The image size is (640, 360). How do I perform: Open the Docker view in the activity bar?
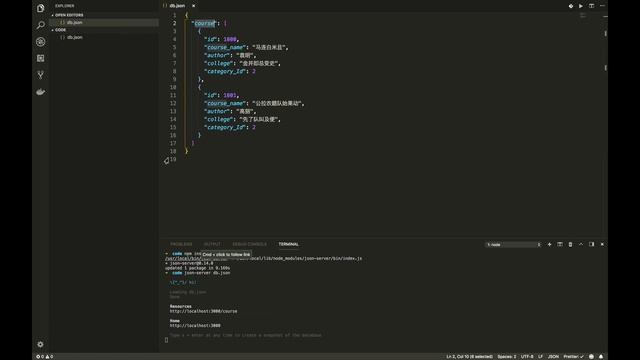(40, 92)
